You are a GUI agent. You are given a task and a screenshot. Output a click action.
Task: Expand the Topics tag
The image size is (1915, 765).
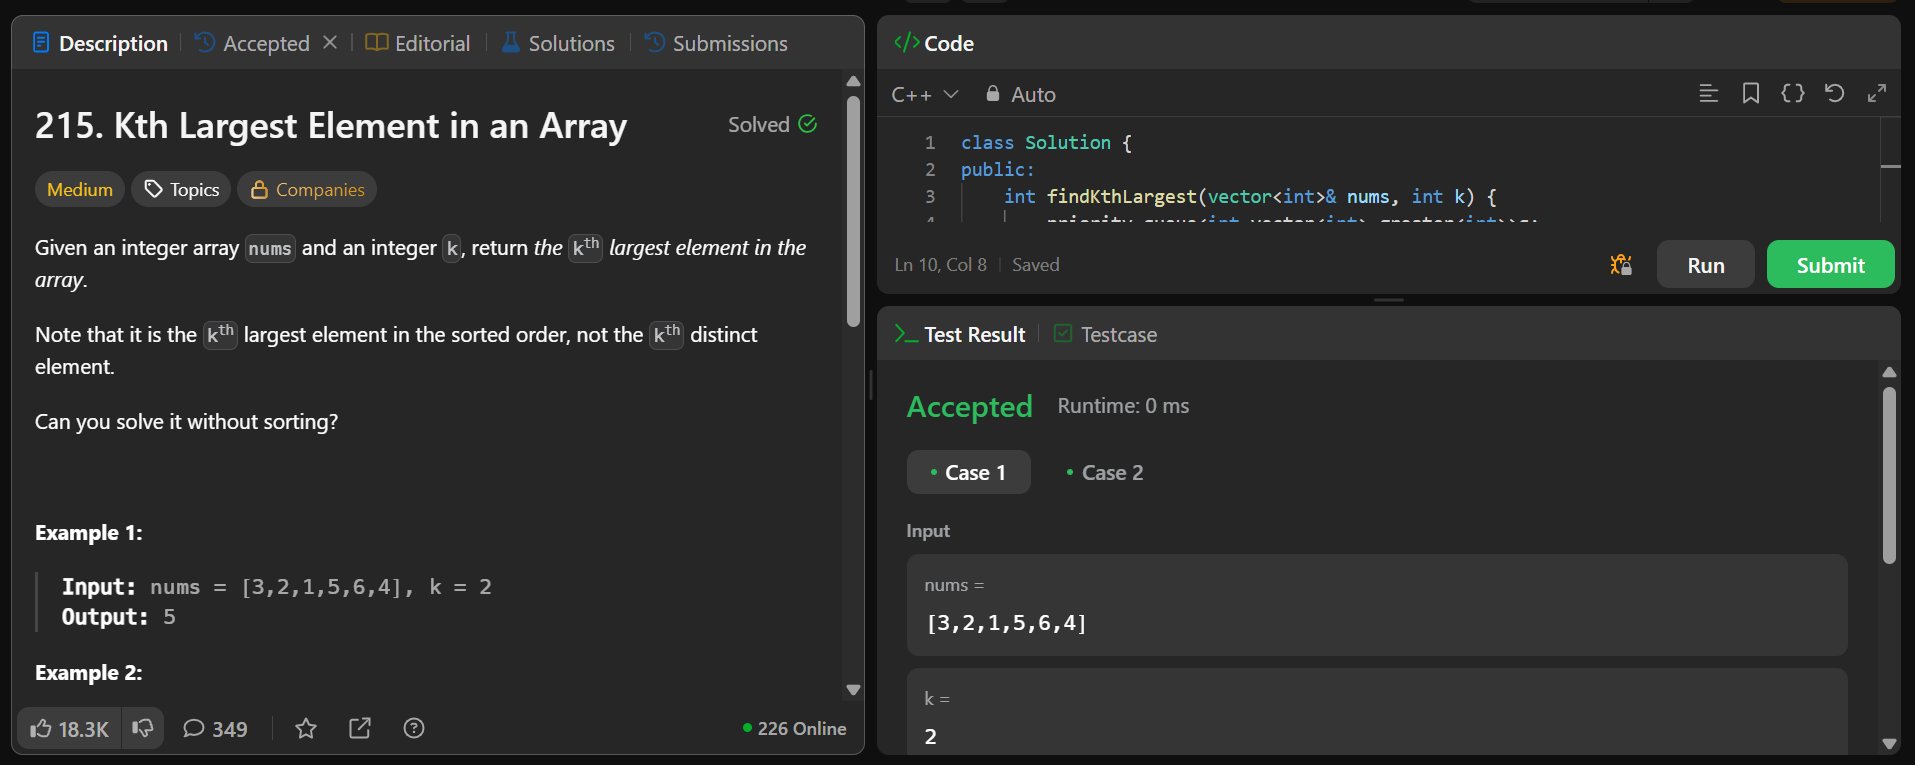pos(182,190)
